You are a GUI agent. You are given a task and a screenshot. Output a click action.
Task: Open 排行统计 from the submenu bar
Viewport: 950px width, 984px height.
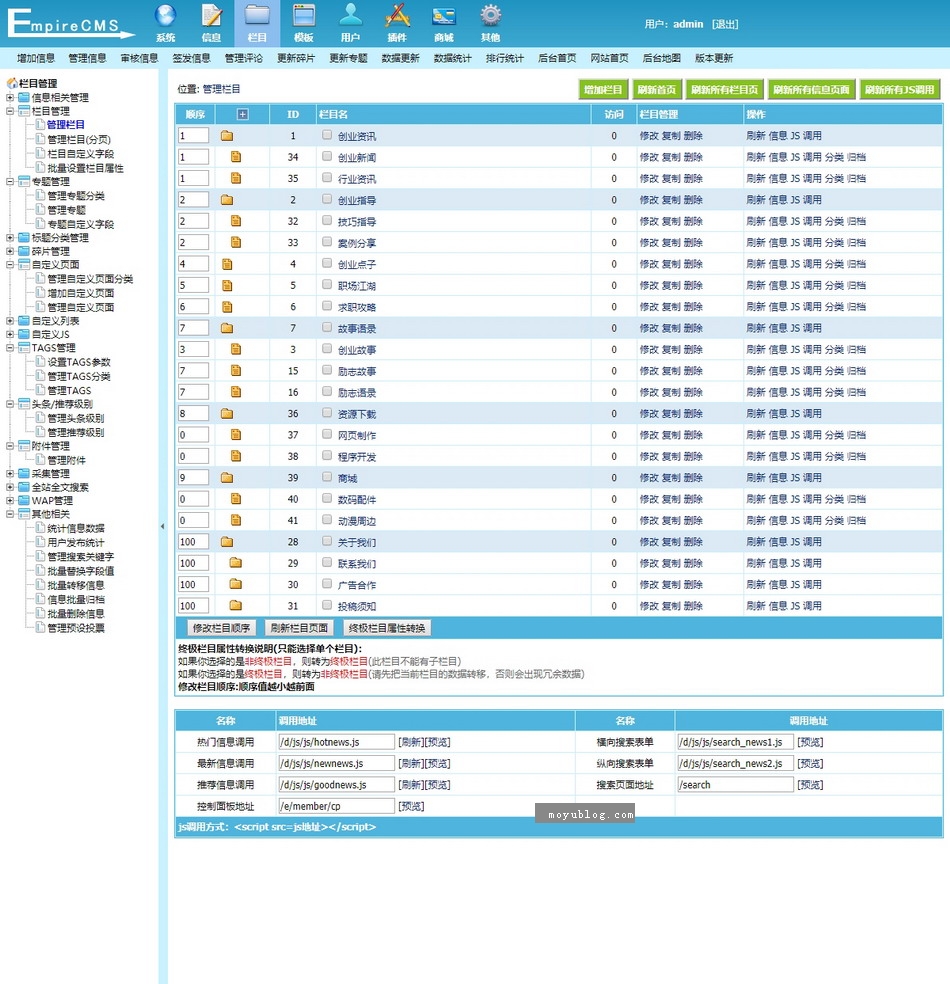tap(504, 58)
